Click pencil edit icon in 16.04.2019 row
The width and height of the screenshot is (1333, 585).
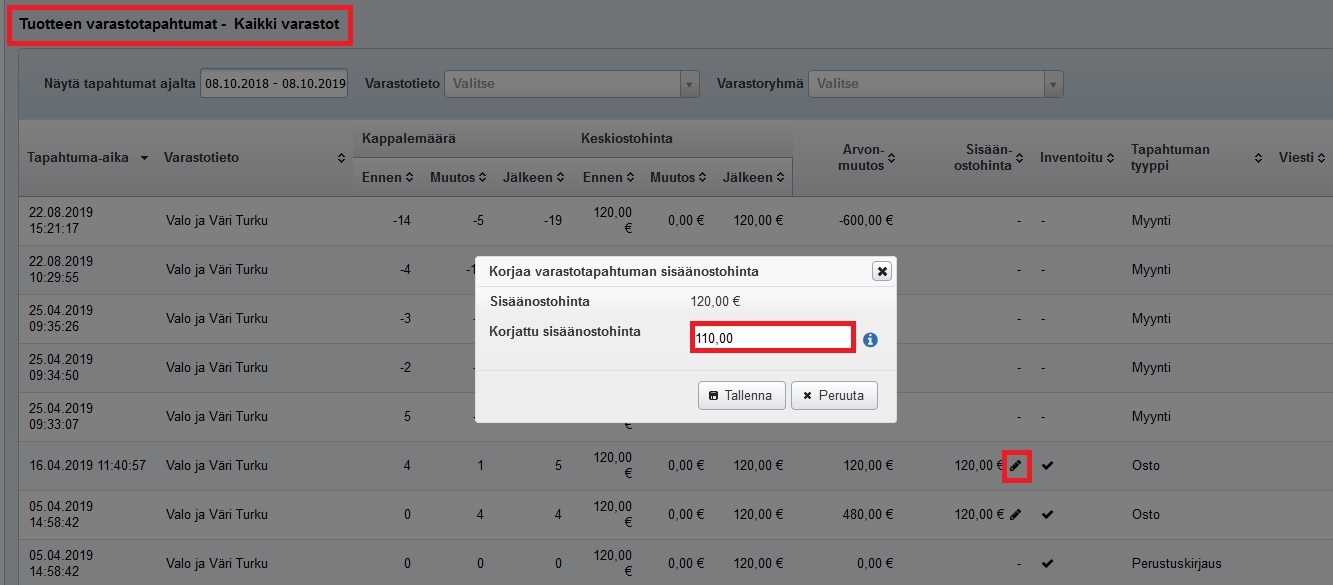pos(1016,465)
